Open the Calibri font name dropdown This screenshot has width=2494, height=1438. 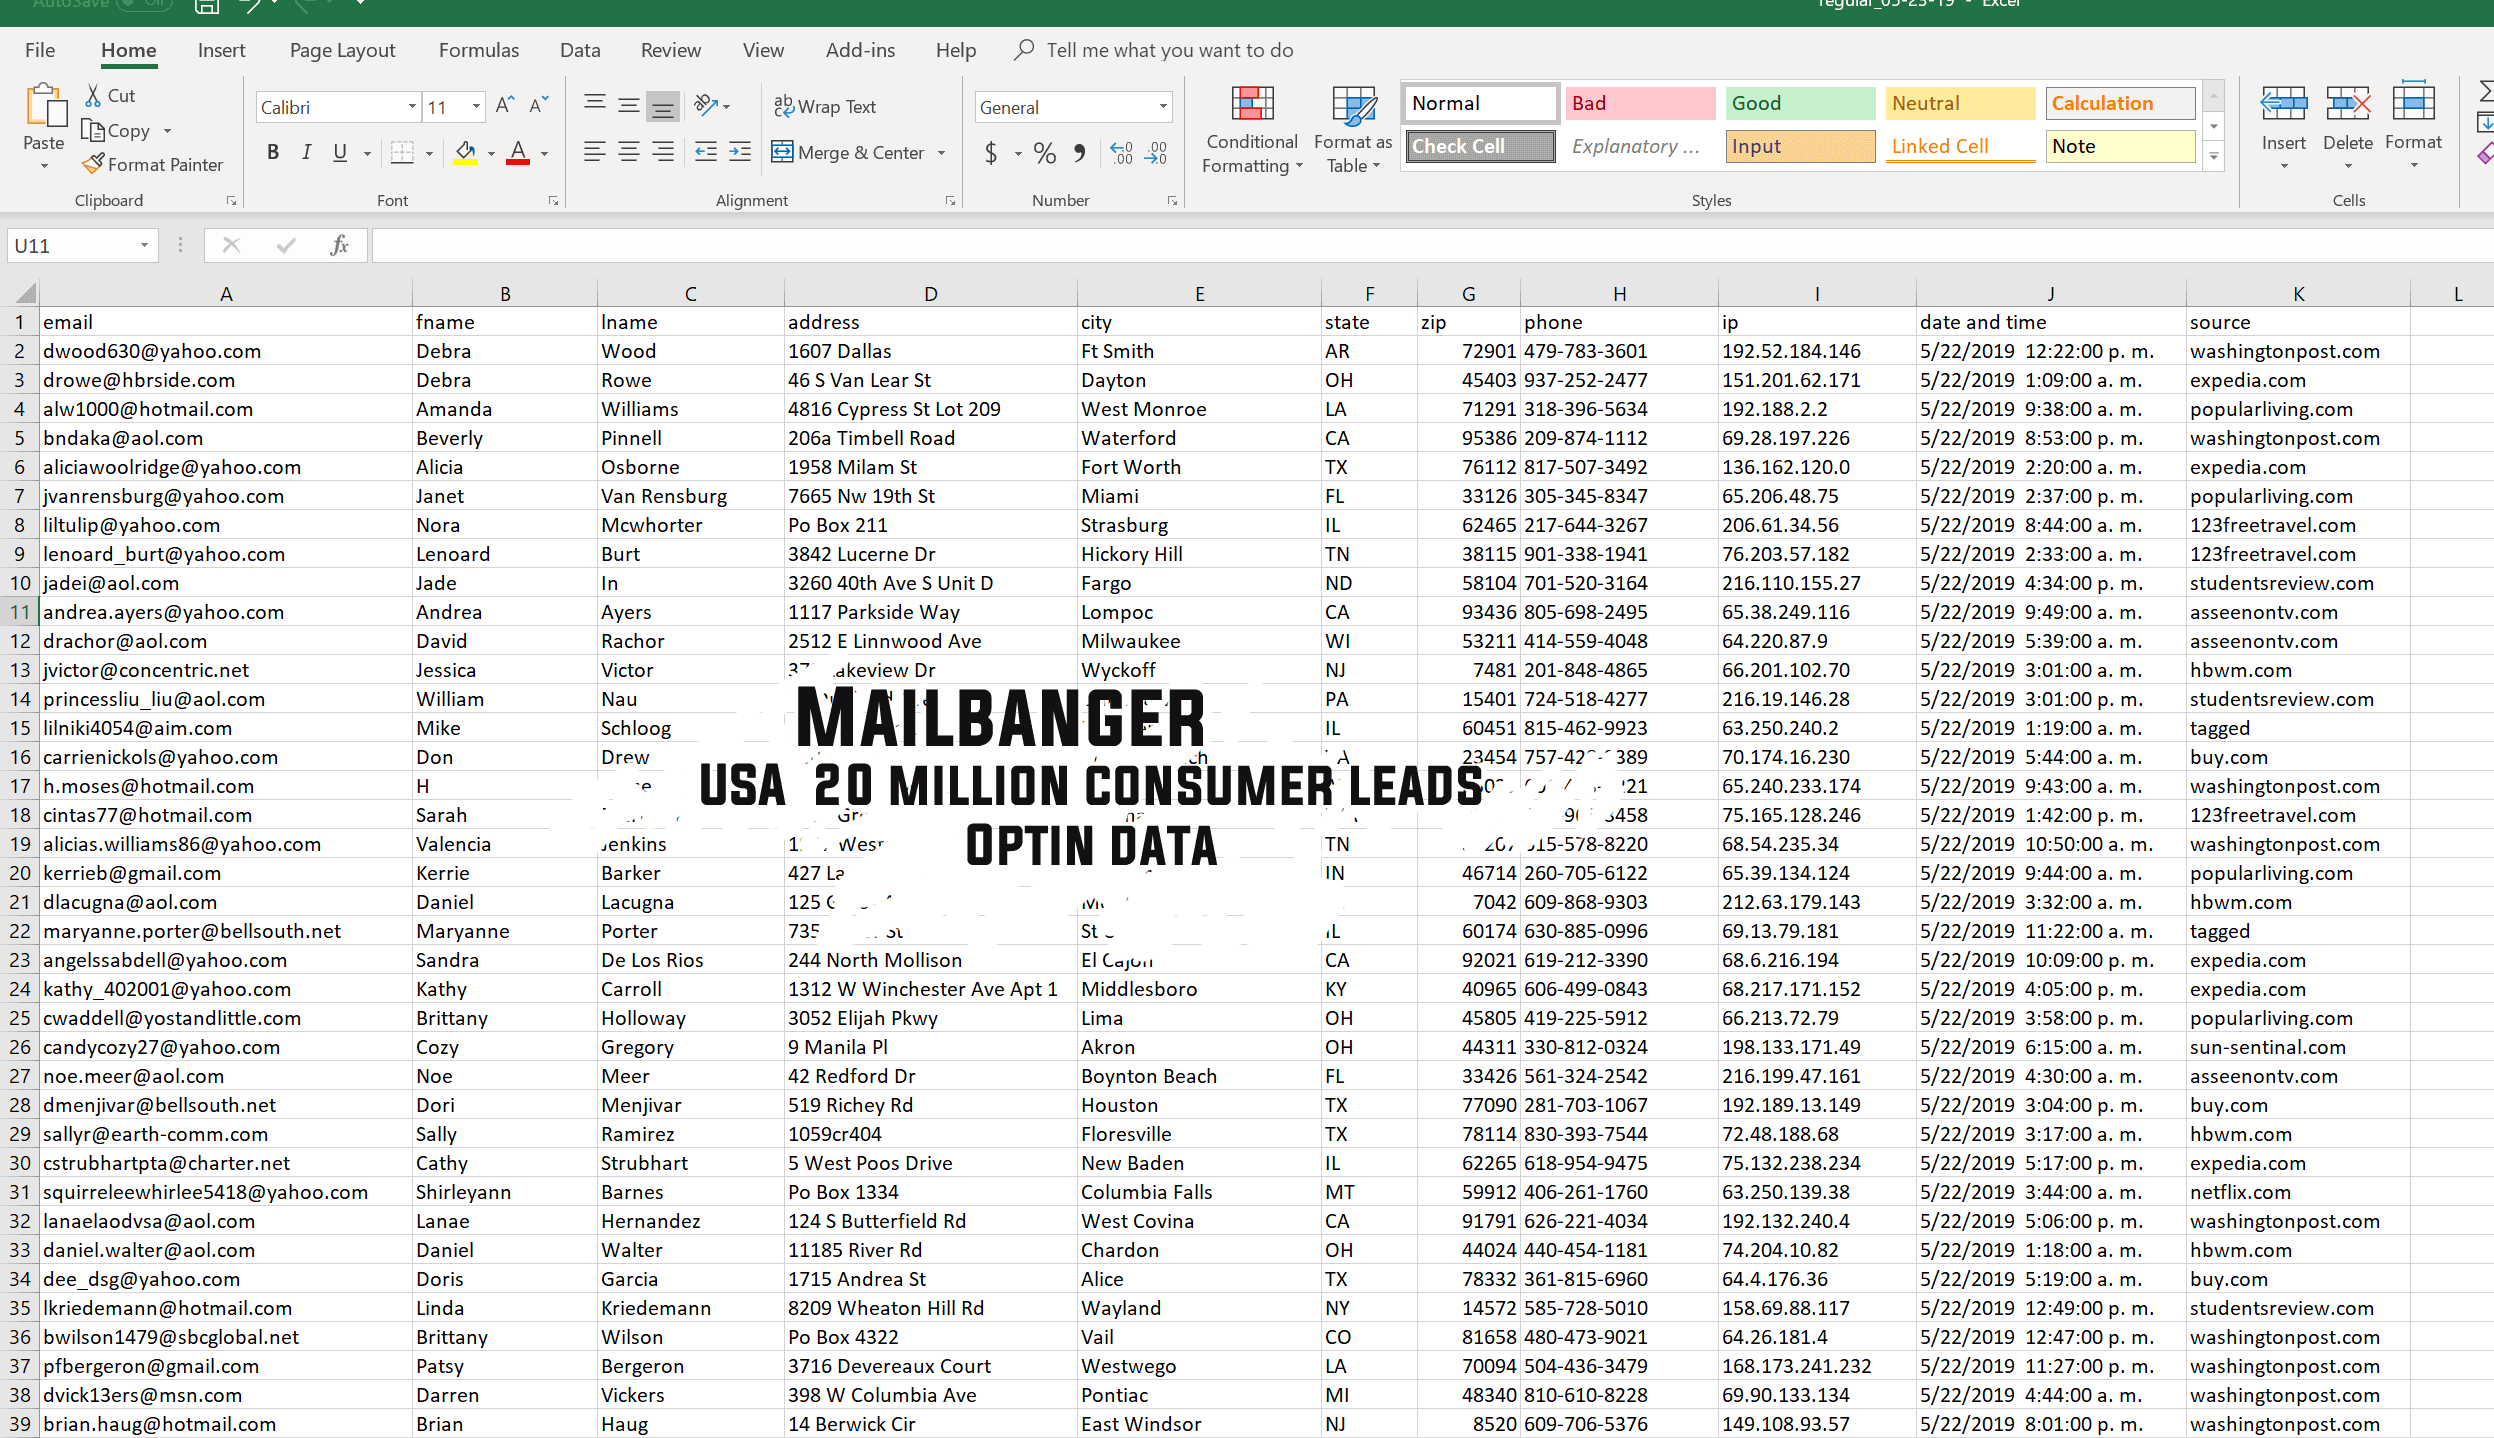[x=412, y=106]
